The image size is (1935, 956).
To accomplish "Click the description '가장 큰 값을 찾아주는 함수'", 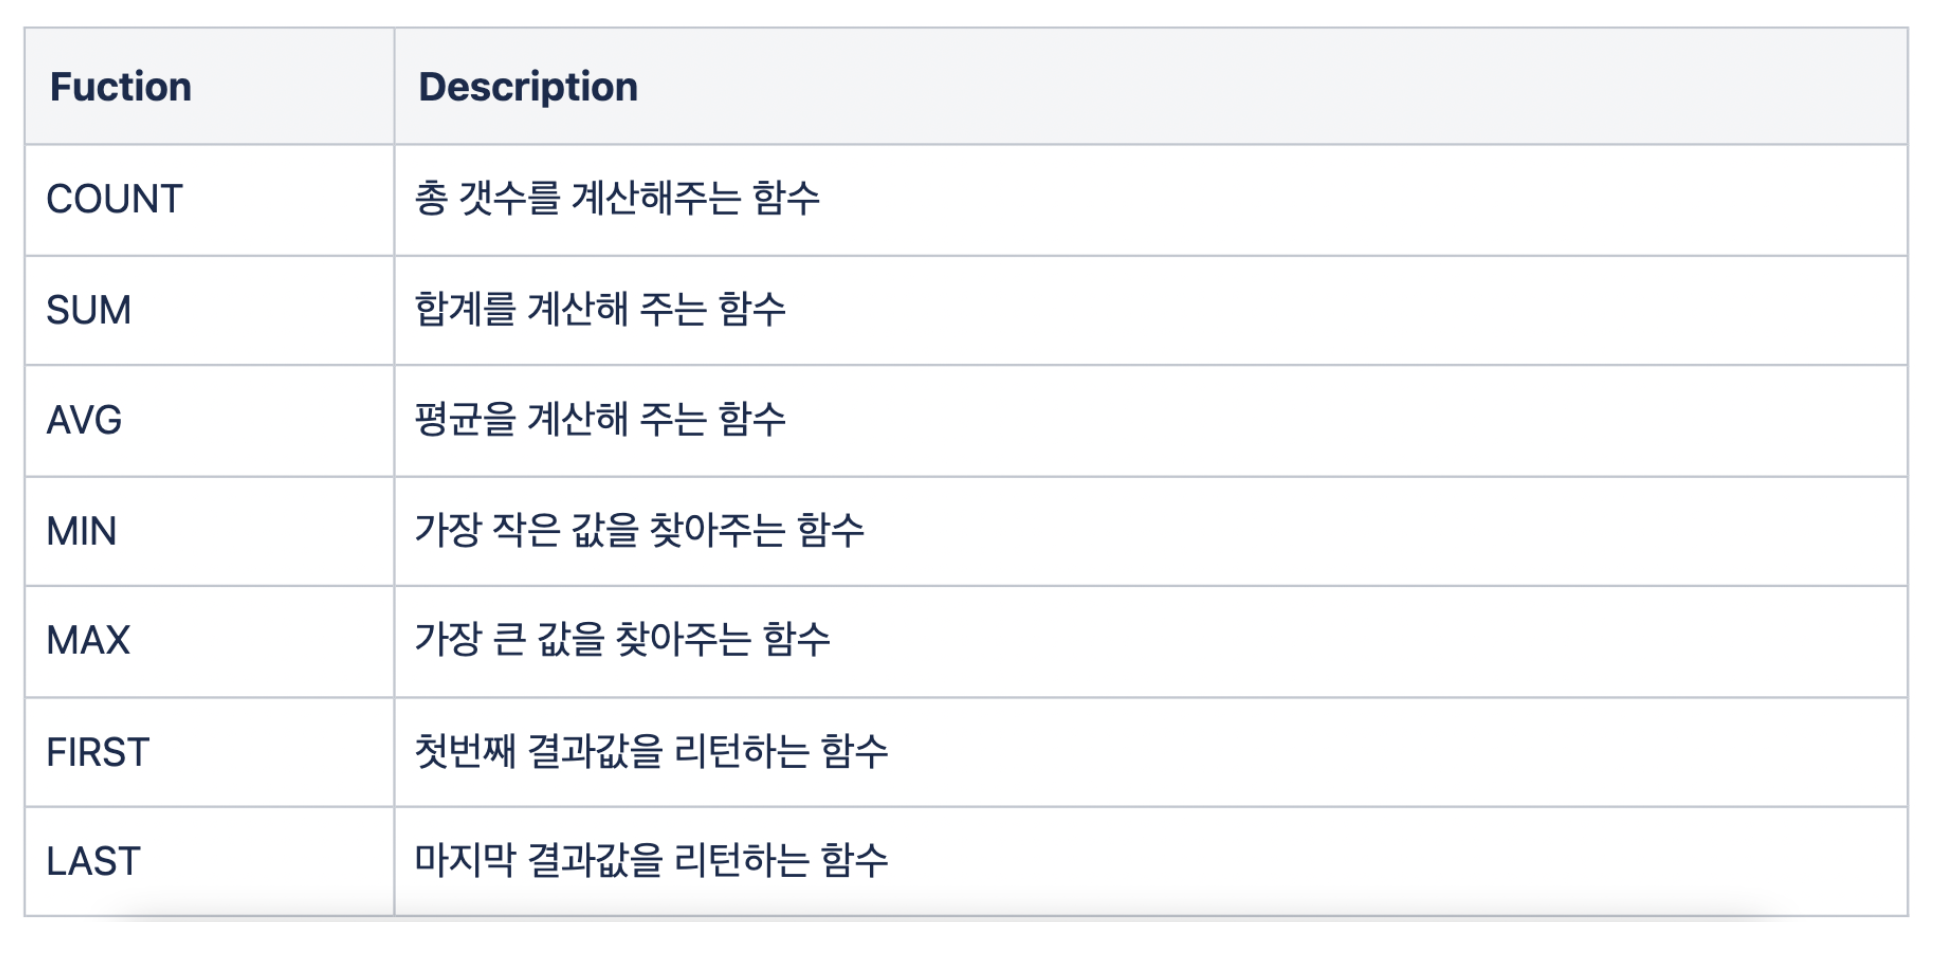I will point(622,640).
